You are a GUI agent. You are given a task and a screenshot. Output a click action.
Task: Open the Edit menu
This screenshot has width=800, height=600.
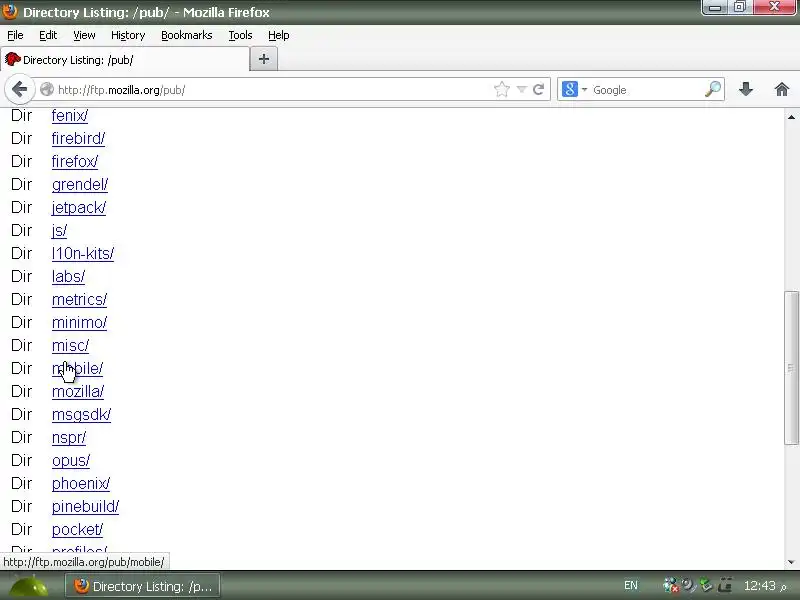click(x=48, y=35)
